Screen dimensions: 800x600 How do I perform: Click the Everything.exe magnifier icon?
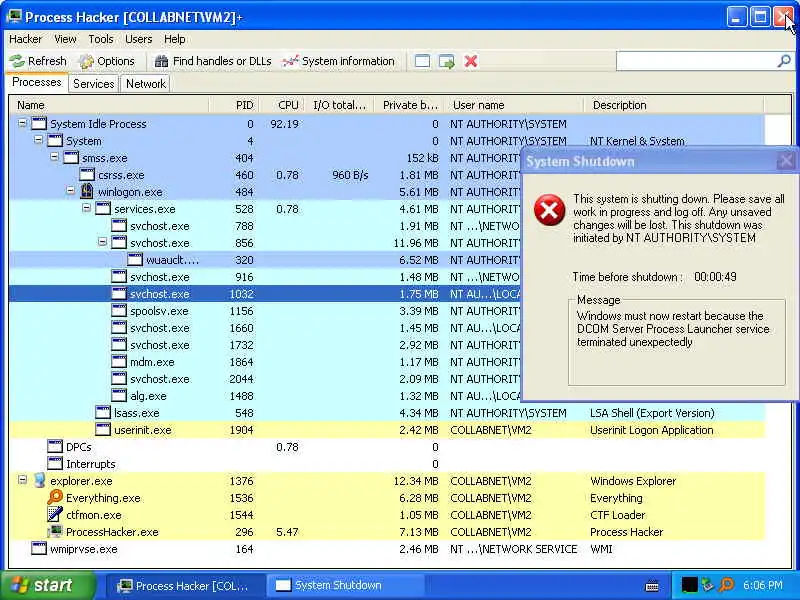click(x=55, y=497)
